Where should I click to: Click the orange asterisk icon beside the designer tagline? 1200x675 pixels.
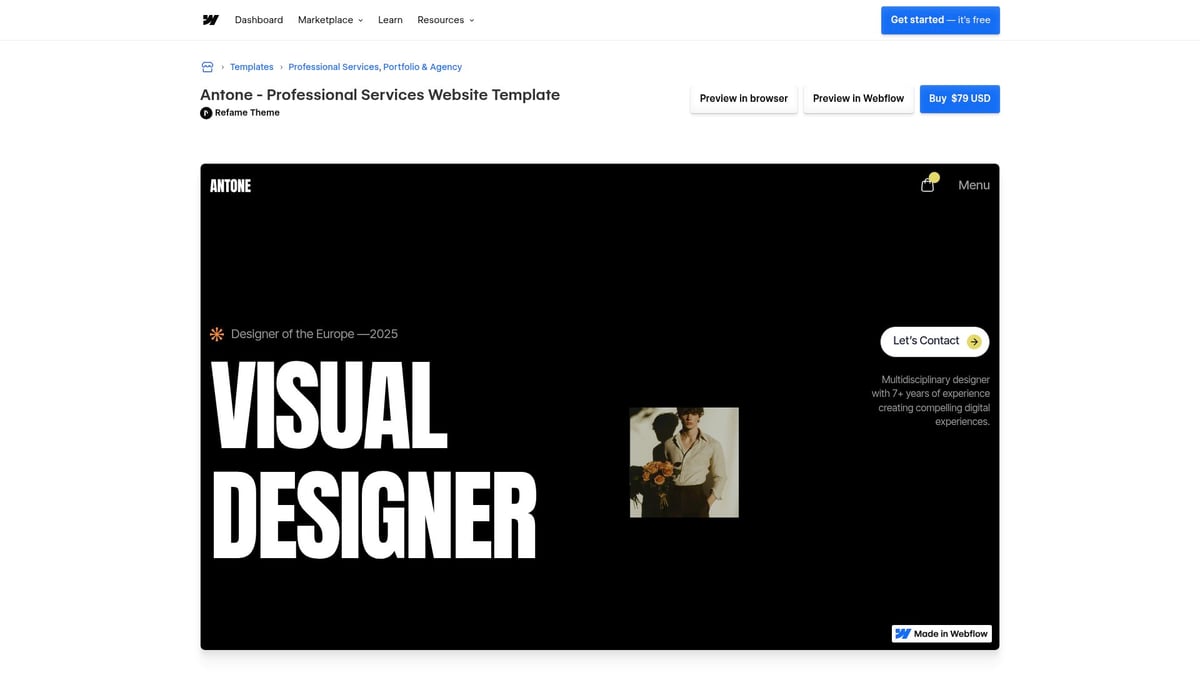216,333
